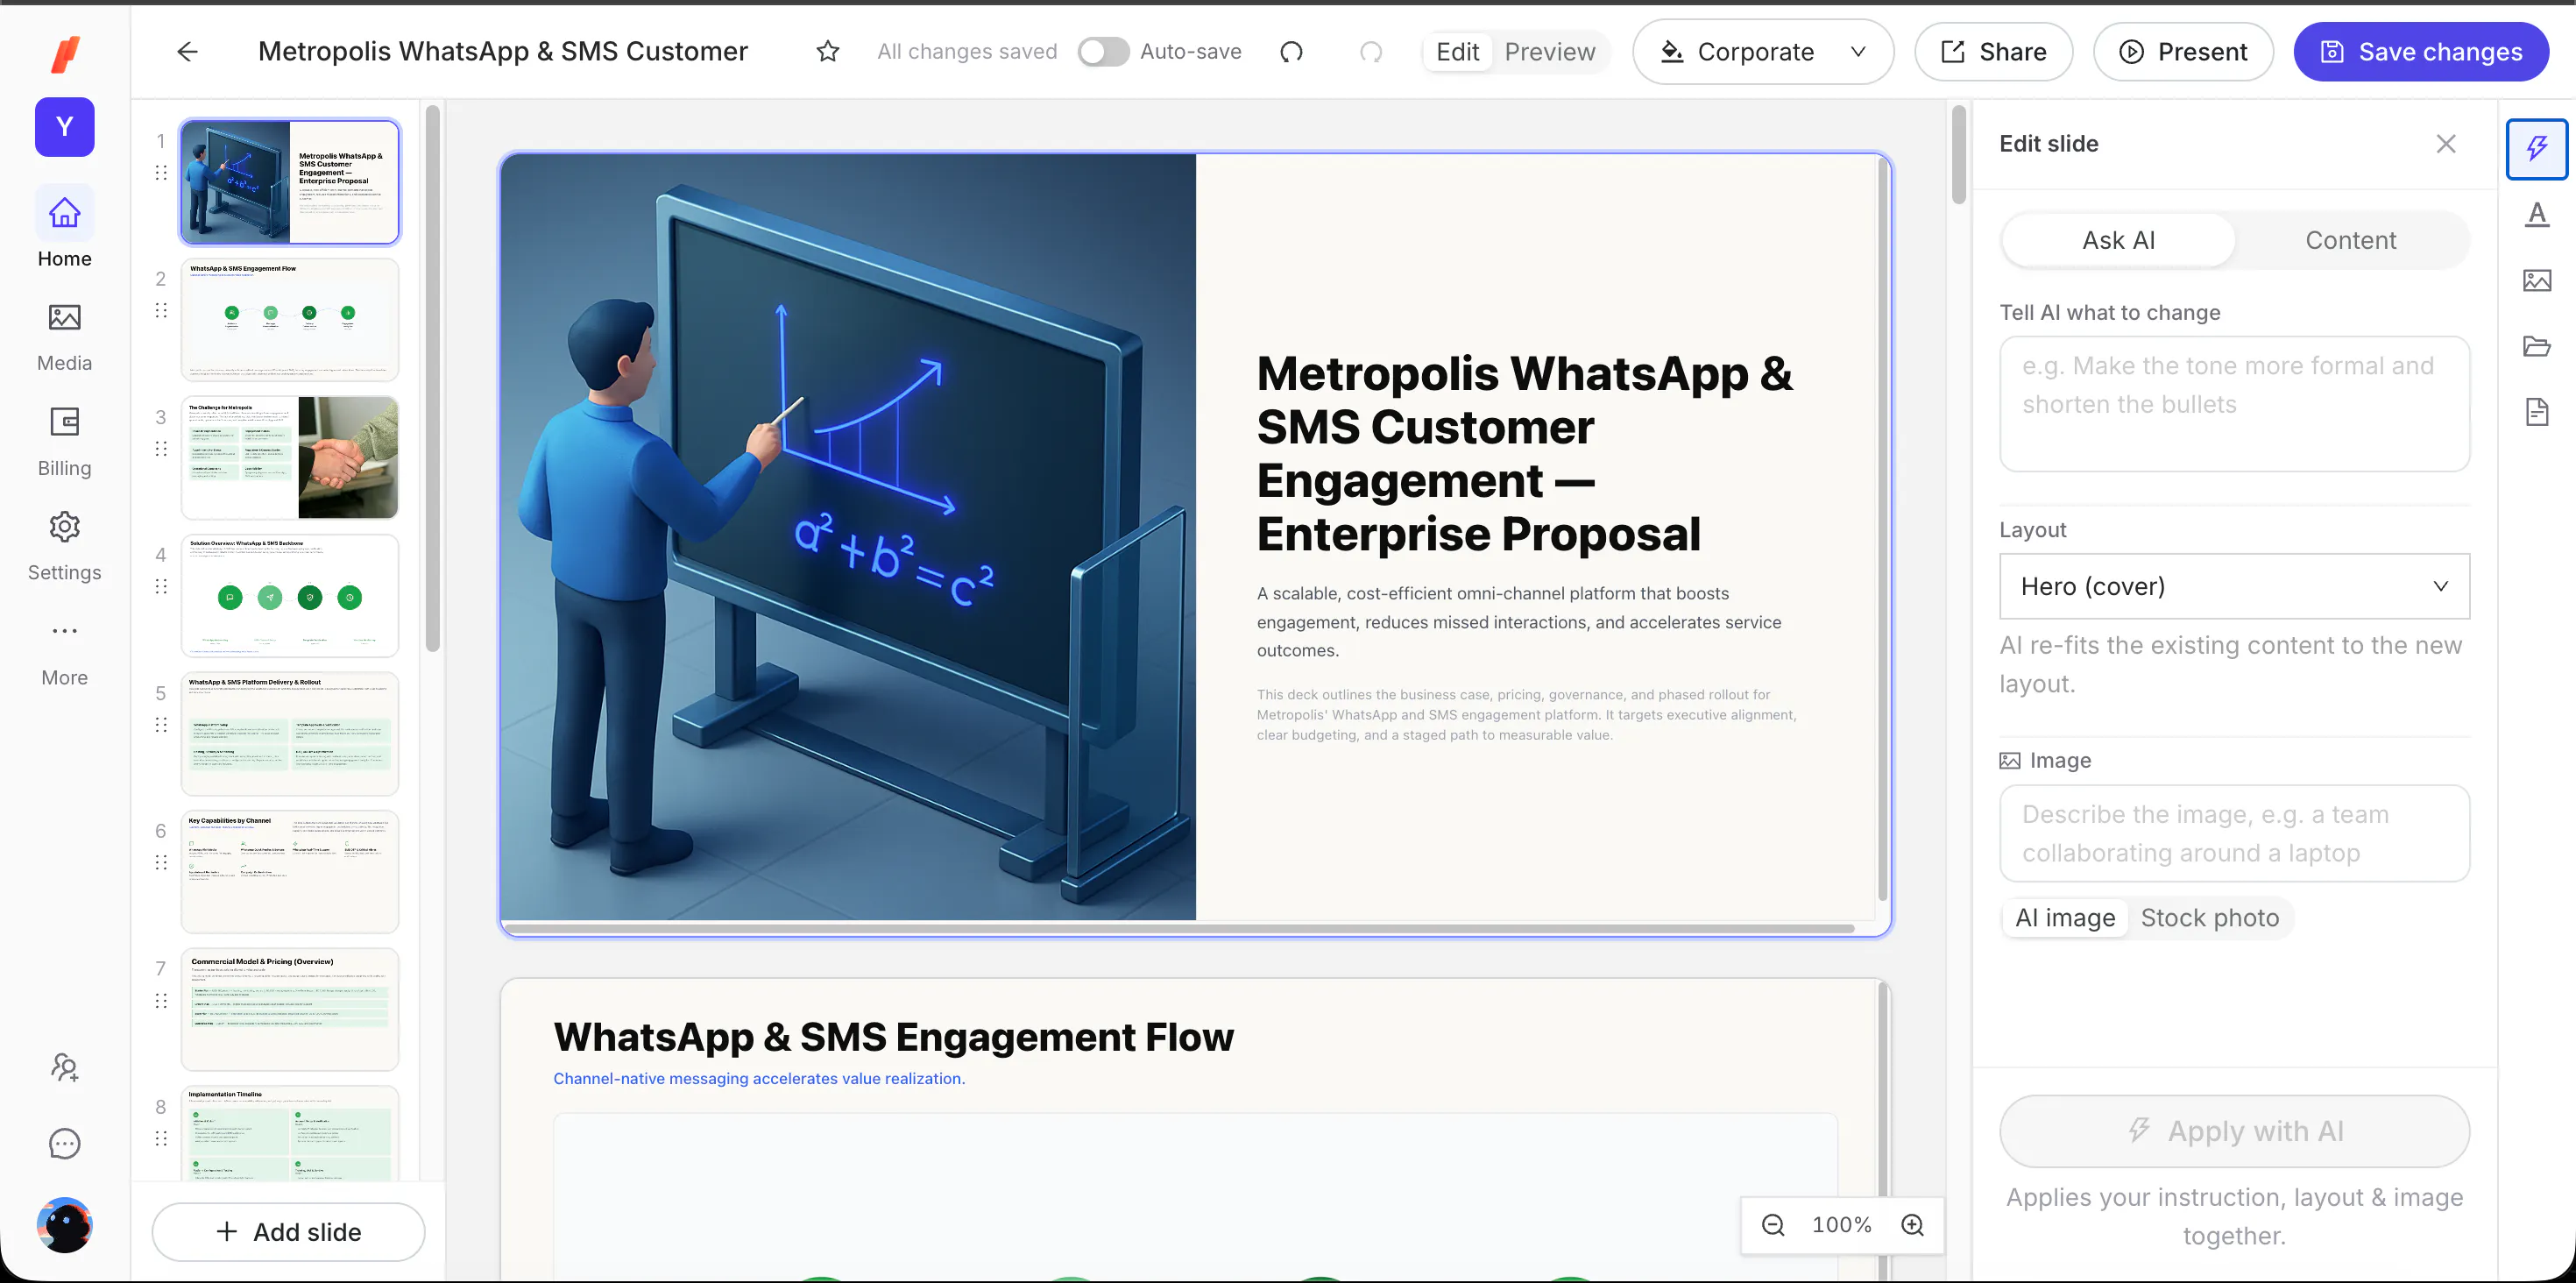Select slide 8 Implementation Timeline thumbnail

coord(290,1133)
